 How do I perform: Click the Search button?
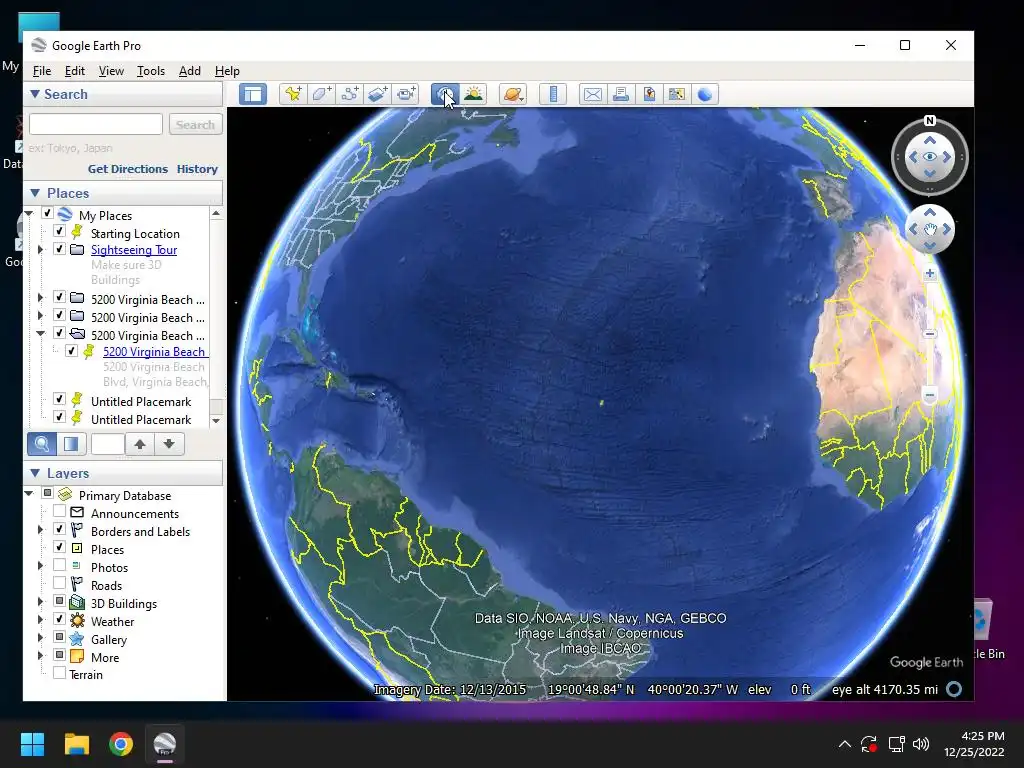coord(195,124)
